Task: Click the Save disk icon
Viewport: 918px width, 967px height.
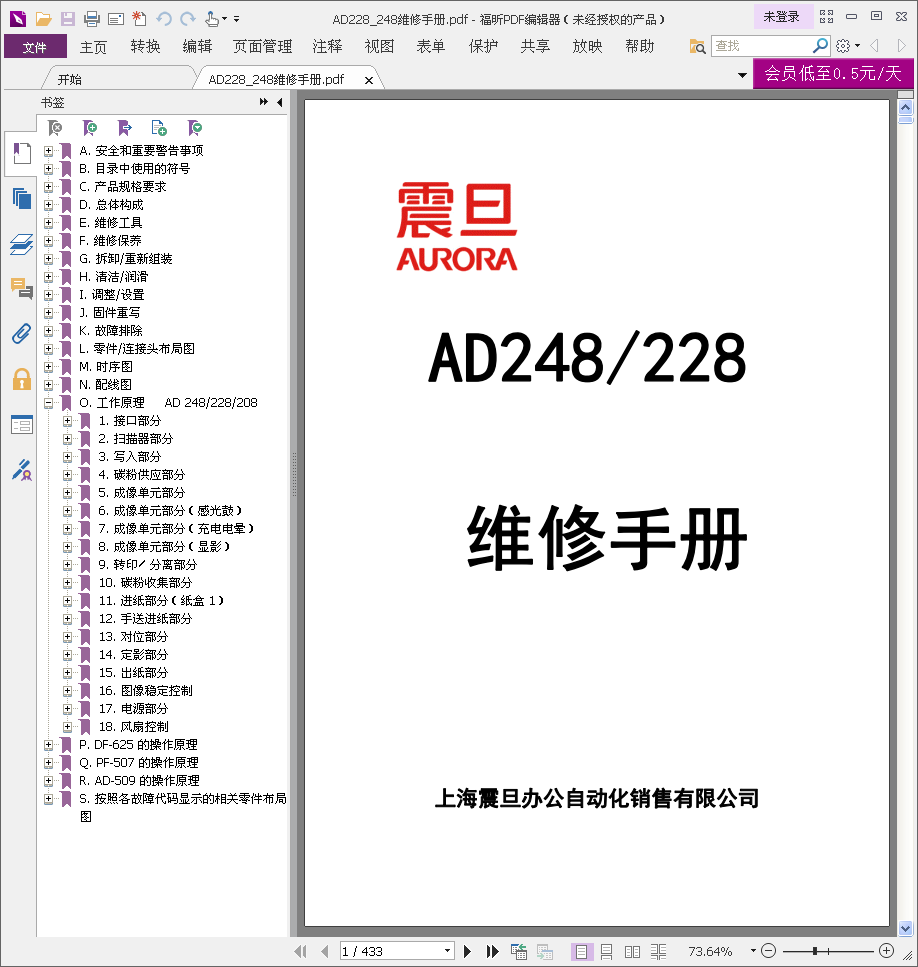Action: coord(67,19)
